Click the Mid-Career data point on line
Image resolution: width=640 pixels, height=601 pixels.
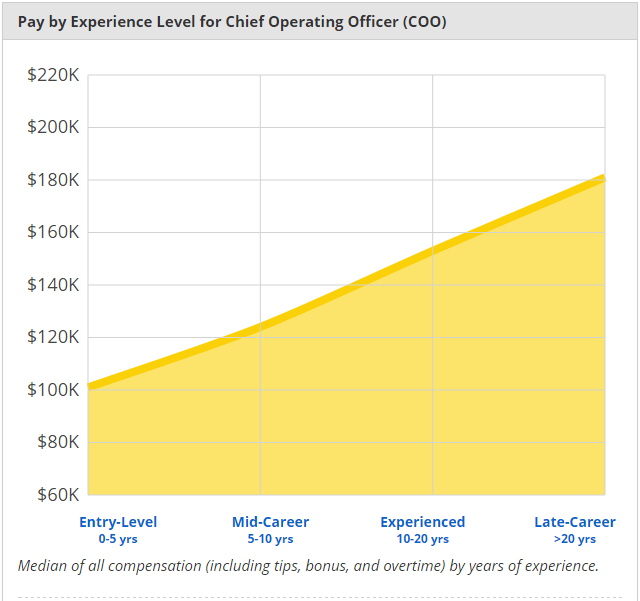tap(260, 326)
